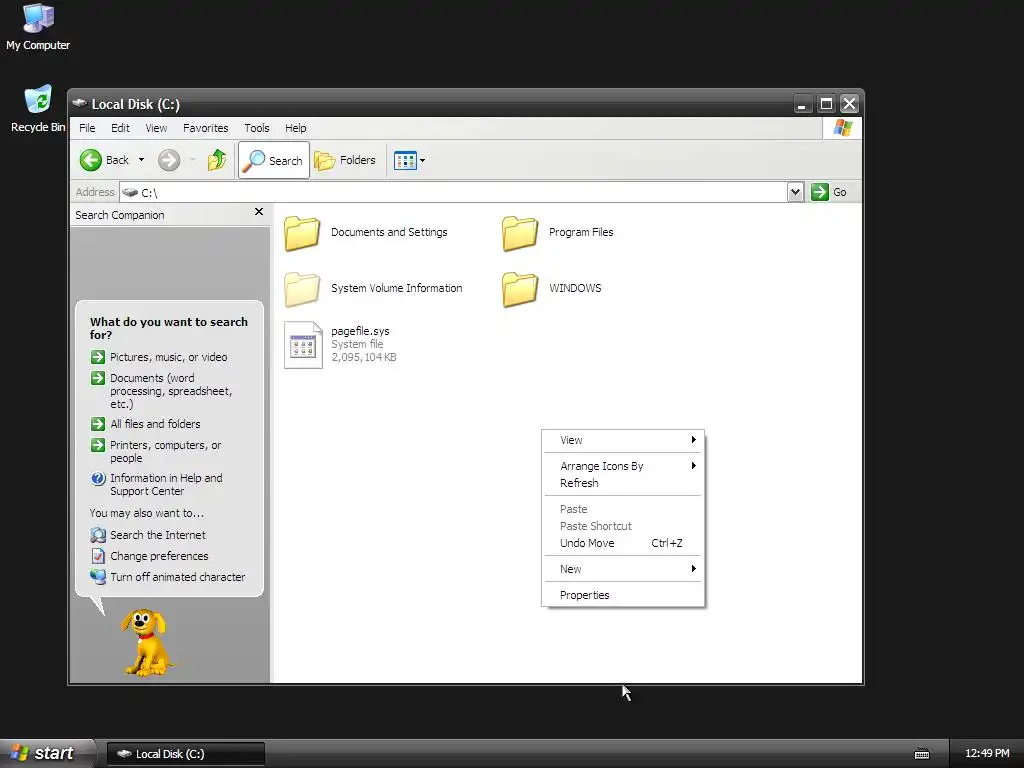The height and width of the screenshot is (768, 1024).
Task: Click the keyboard icon in system tray
Action: point(921,754)
